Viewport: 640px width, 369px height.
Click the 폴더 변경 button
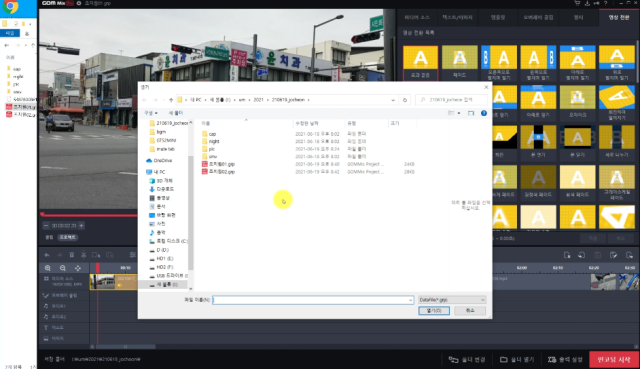[x=467, y=360]
